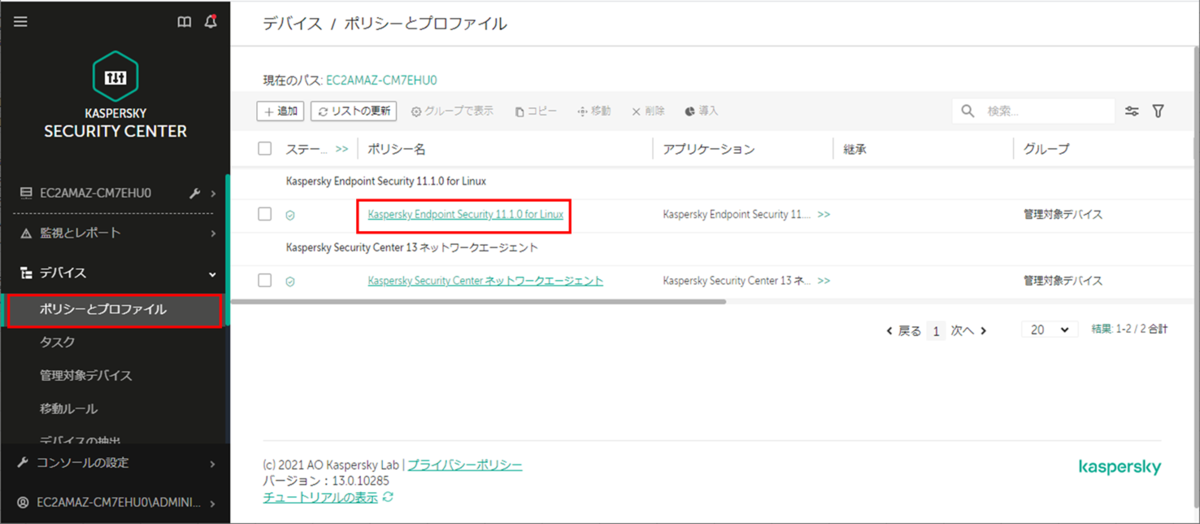This screenshot has width=1200, height=524.
Task: Open the チュートリアルの表示 link
Action: click(320, 497)
